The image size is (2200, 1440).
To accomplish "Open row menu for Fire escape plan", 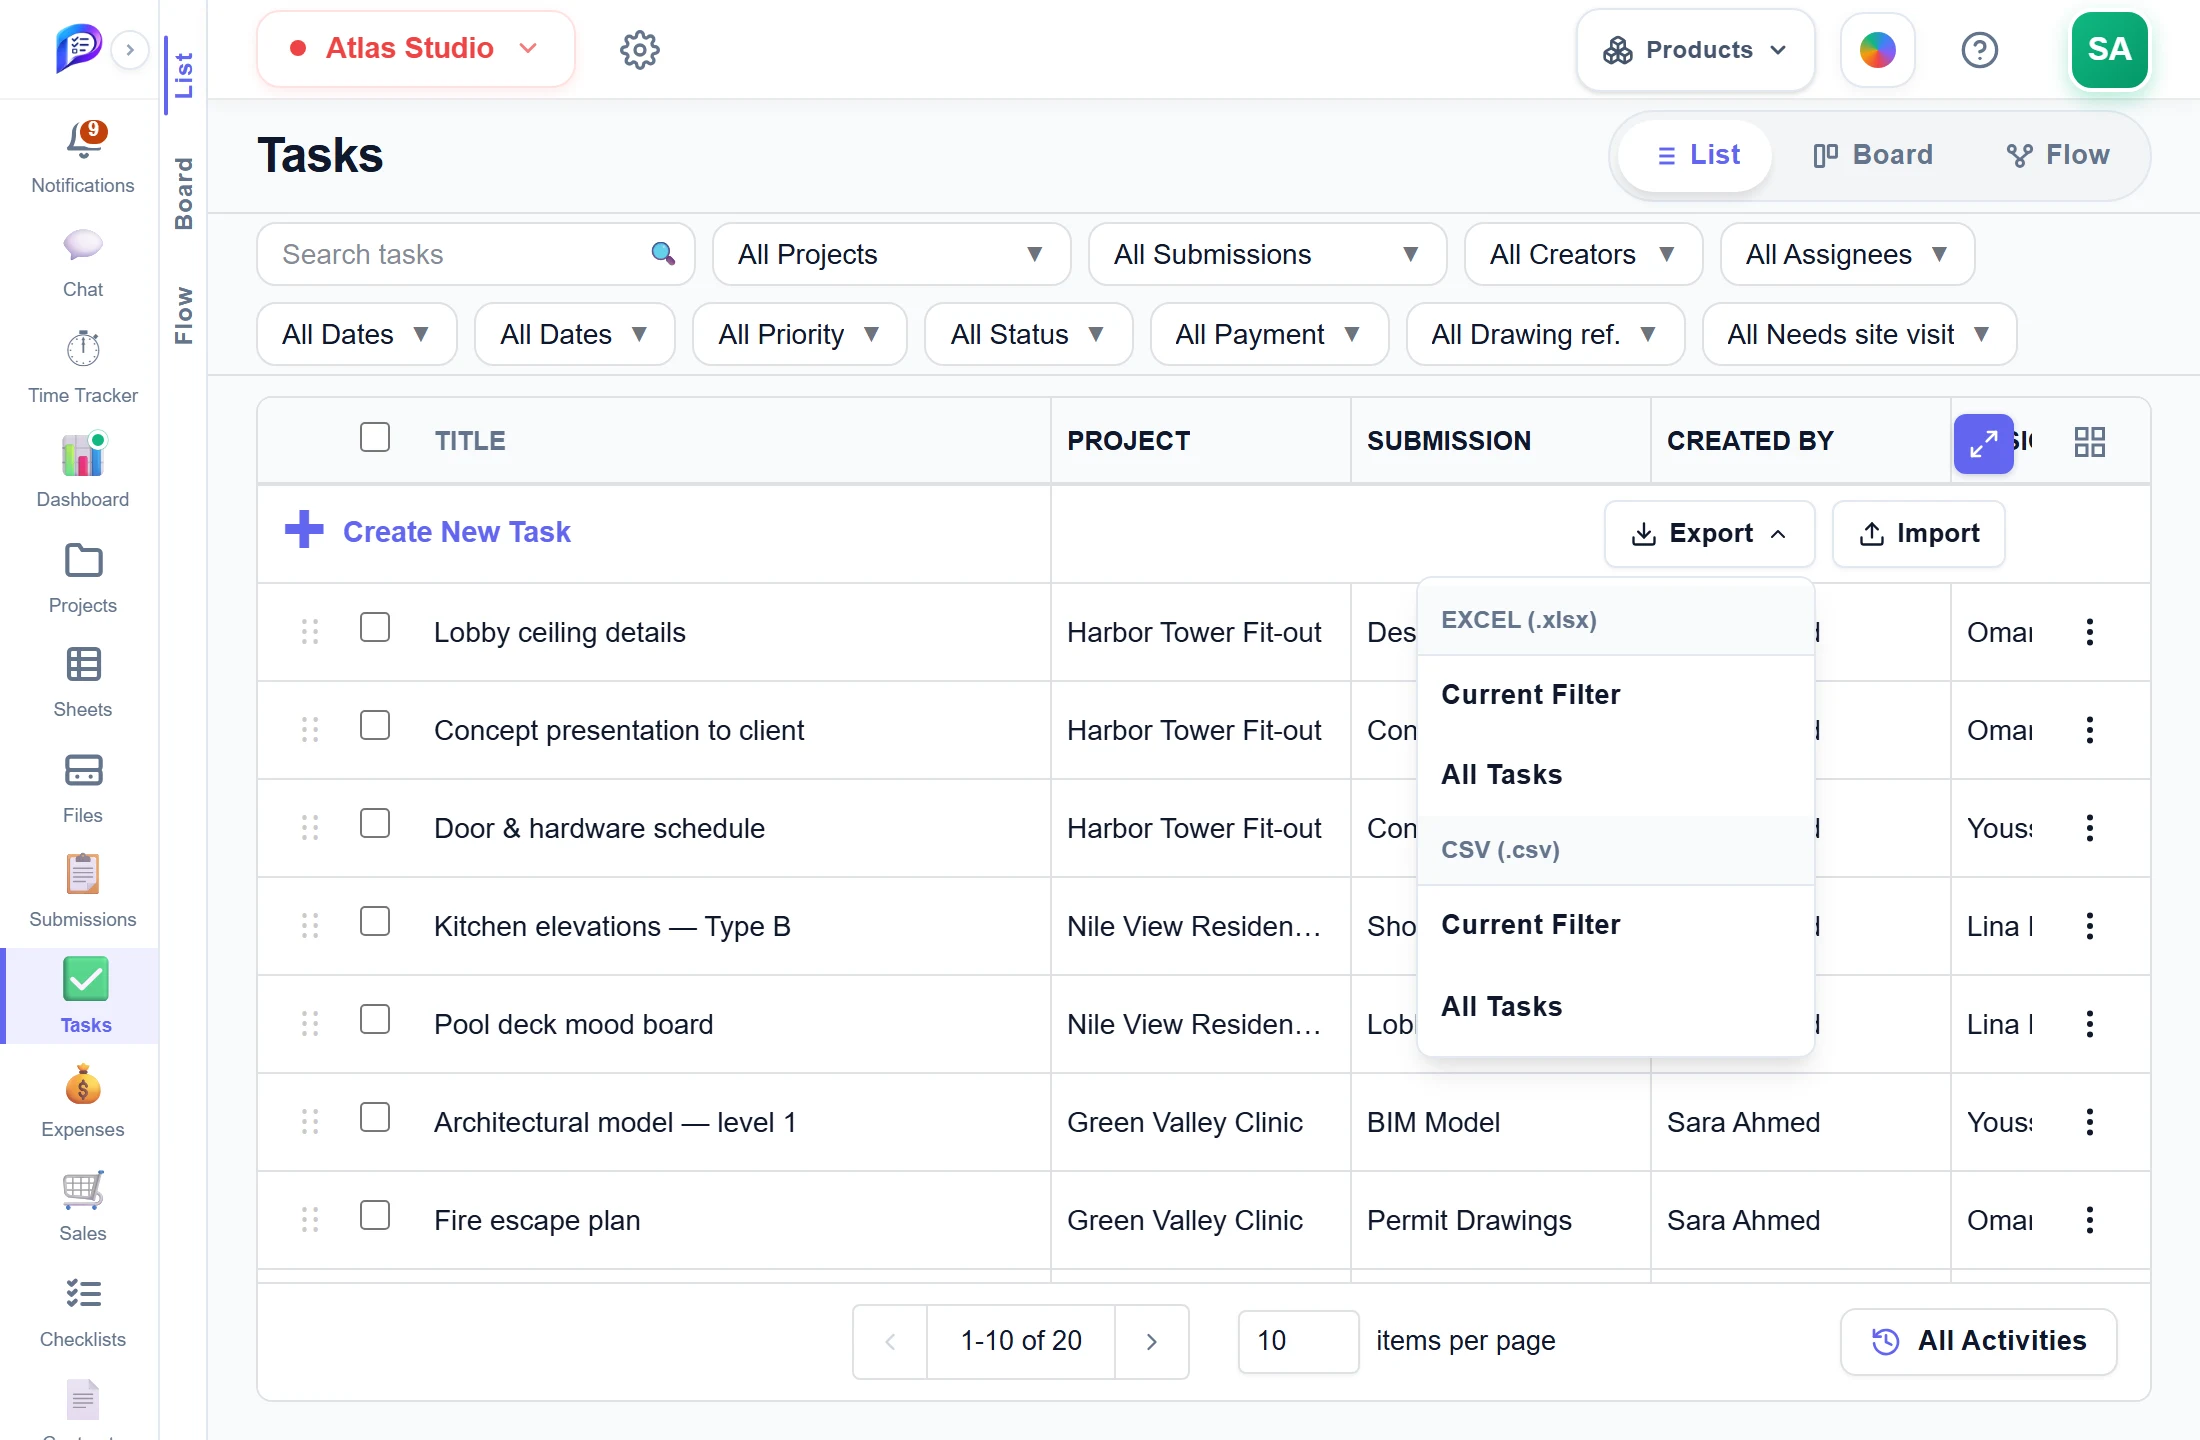I will click(x=2090, y=1220).
